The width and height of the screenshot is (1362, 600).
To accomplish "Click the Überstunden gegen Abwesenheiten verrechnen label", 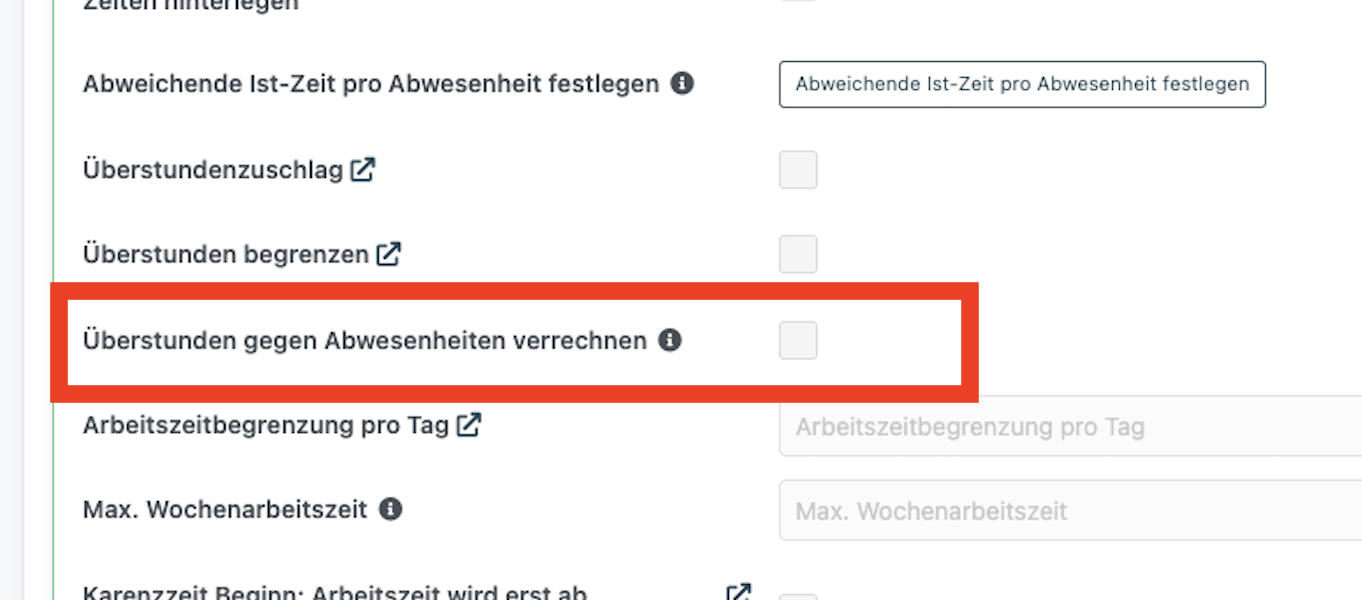I will 365,341.
